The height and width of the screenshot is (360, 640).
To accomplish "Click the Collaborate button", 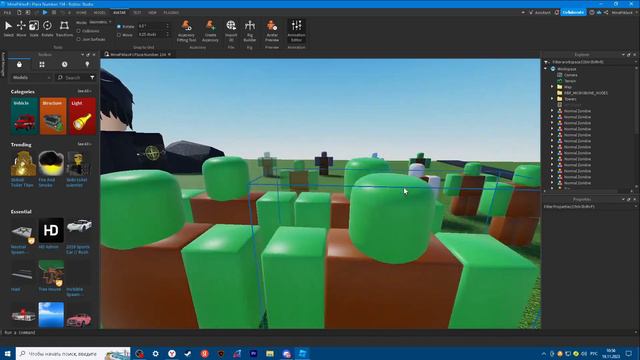I will (x=573, y=12).
